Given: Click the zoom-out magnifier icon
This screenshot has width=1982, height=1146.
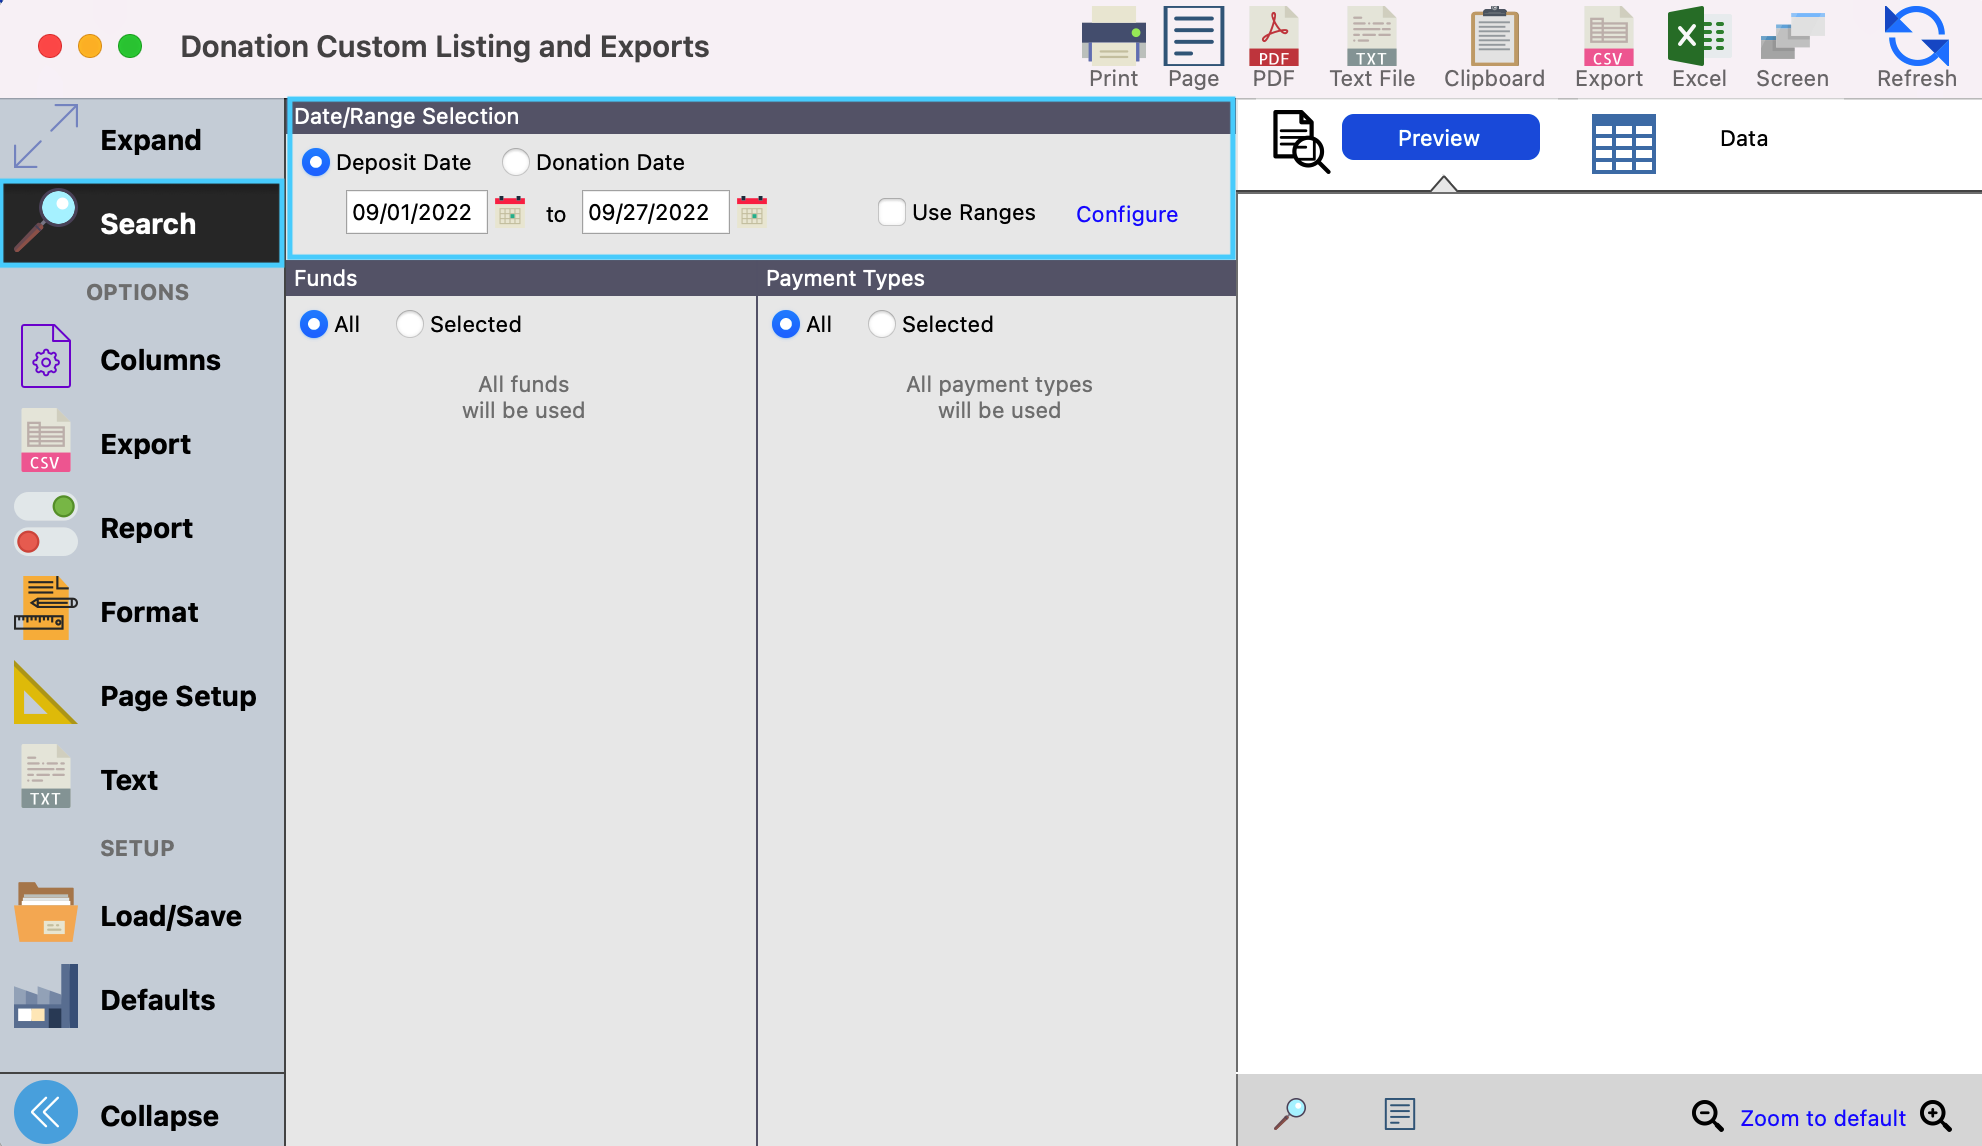Looking at the screenshot, I should tap(1706, 1116).
